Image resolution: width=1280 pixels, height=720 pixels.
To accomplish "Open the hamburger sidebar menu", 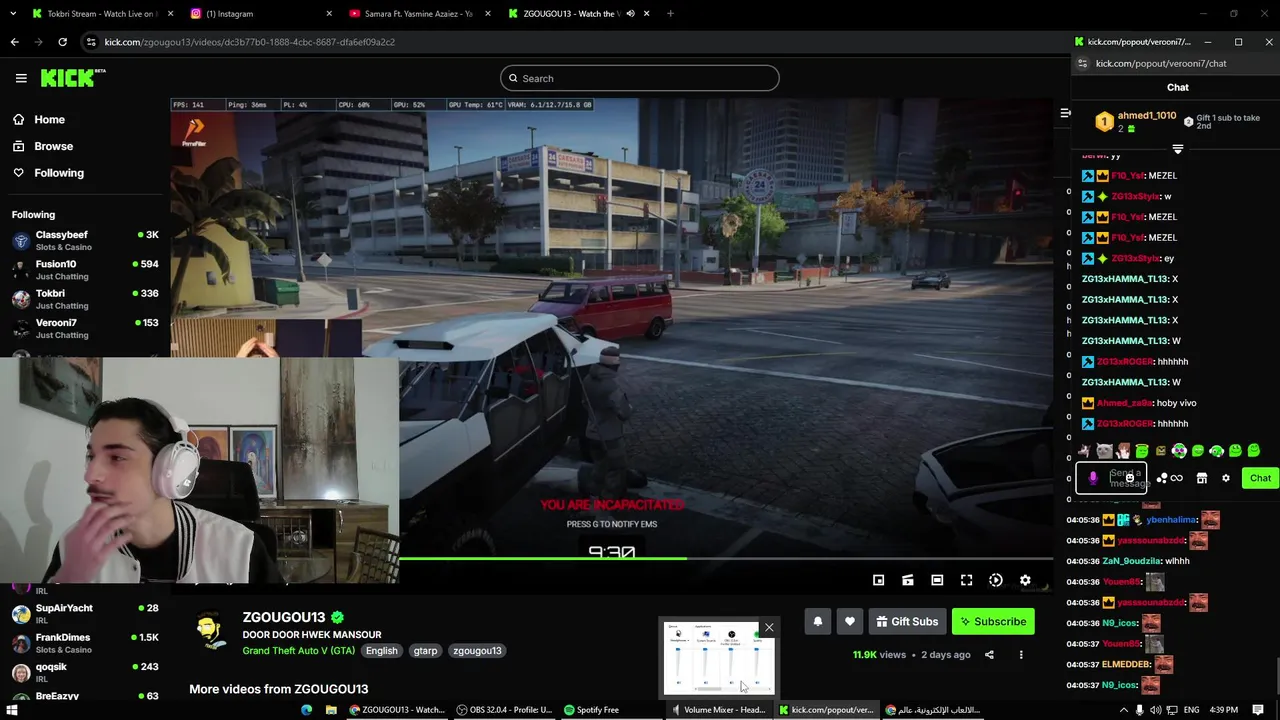I will coord(21,78).
